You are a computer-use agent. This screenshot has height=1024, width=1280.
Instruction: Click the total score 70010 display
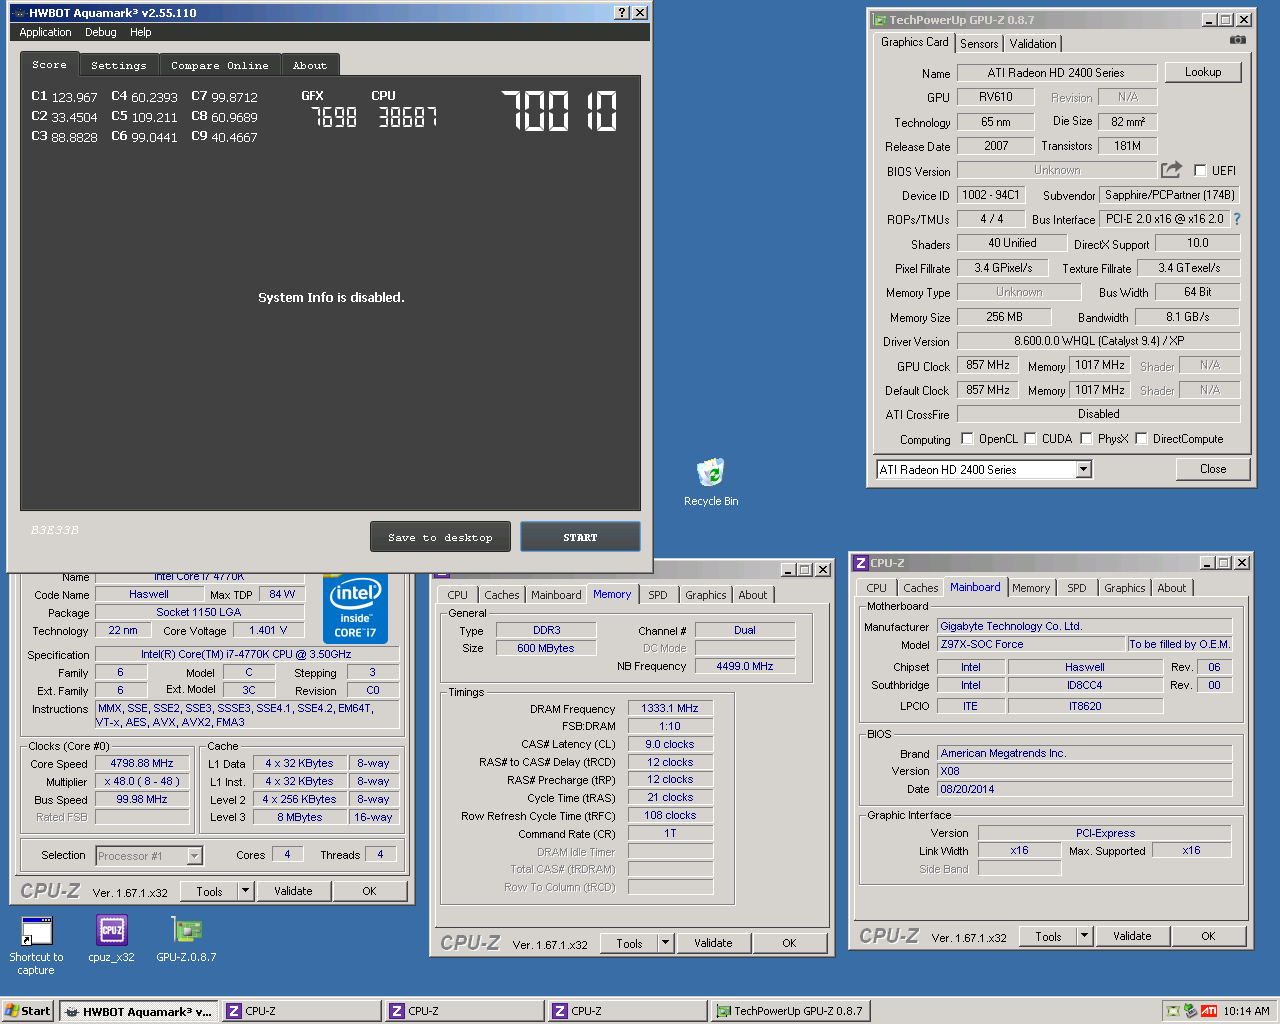point(559,111)
